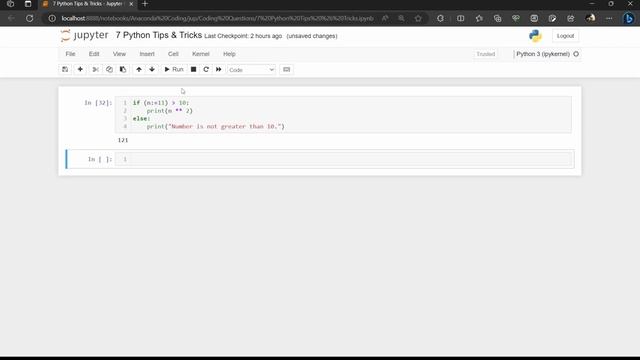Click the browser address bar URL
This screenshot has width=640, height=360.
click(x=217, y=18)
